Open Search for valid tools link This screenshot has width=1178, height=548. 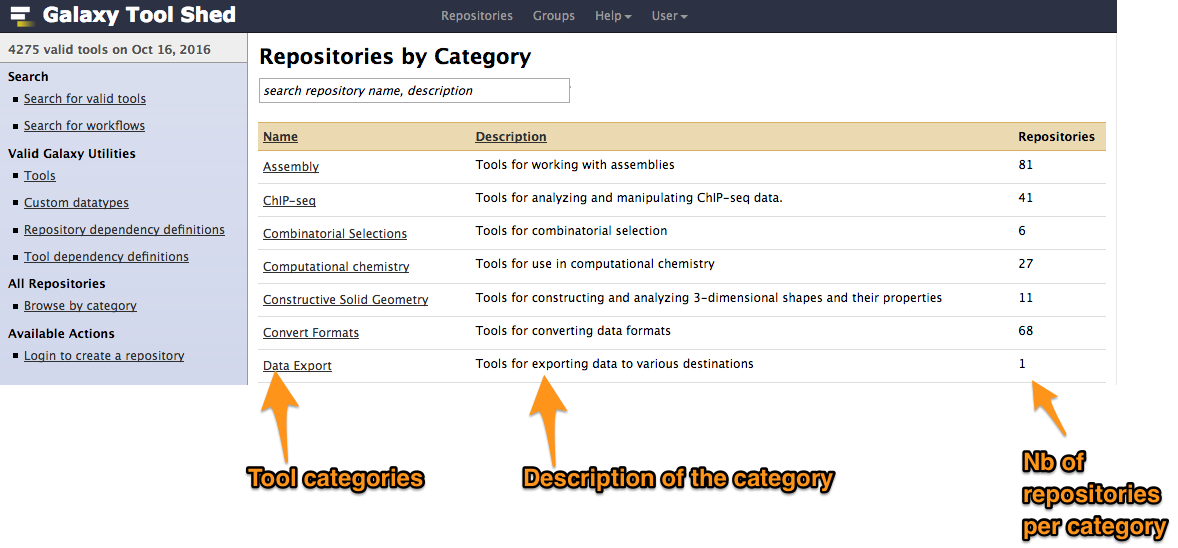point(85,98)
